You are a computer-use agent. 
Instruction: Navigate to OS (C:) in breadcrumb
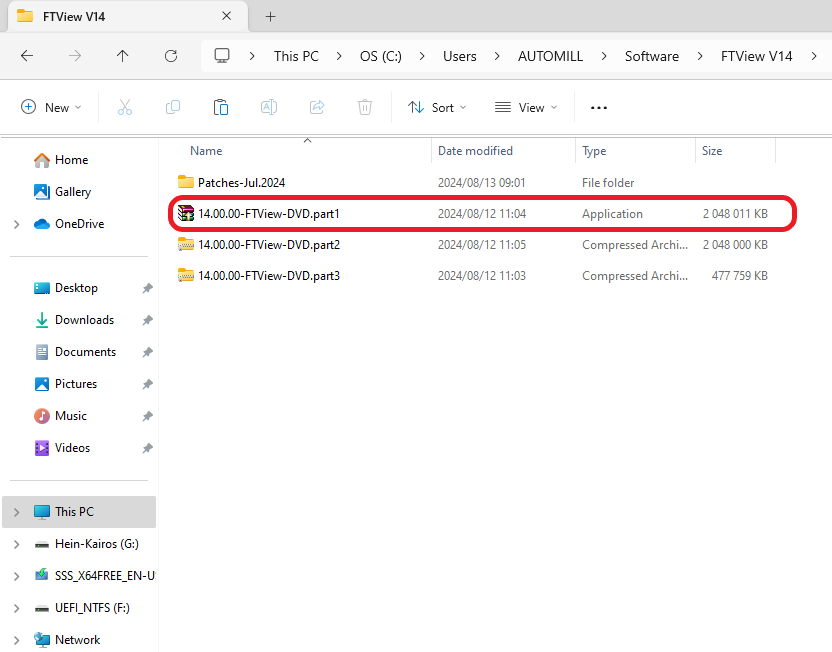(x=380, y=56)
